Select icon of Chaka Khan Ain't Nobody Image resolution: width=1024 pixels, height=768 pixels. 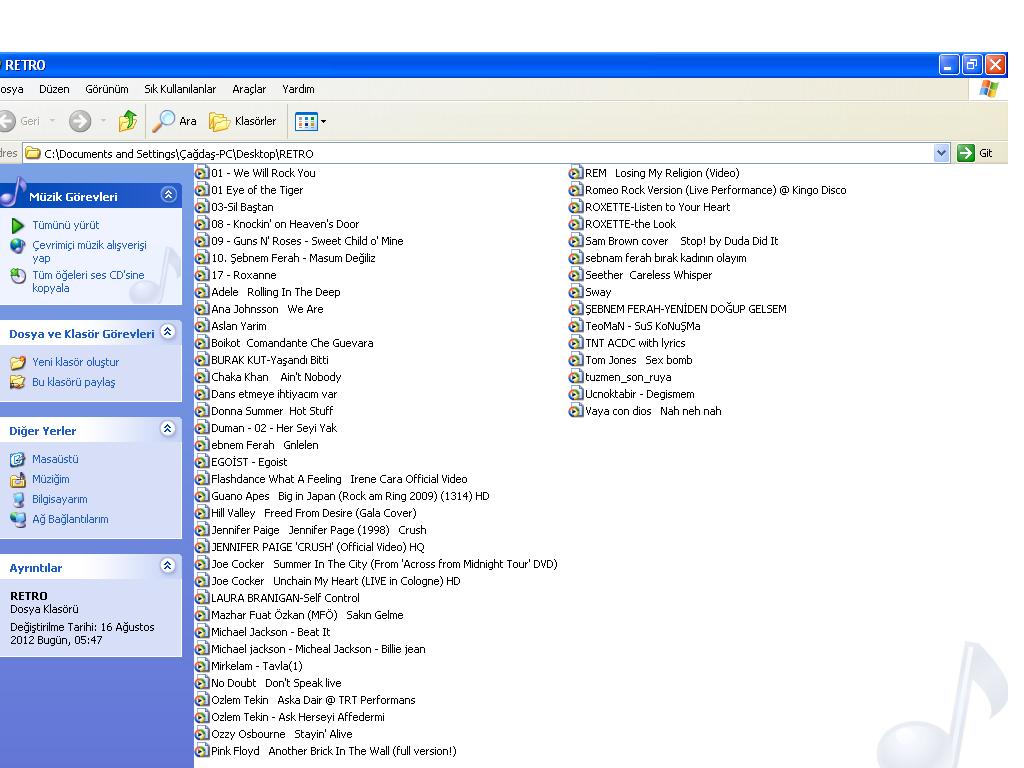pos(202,377)
